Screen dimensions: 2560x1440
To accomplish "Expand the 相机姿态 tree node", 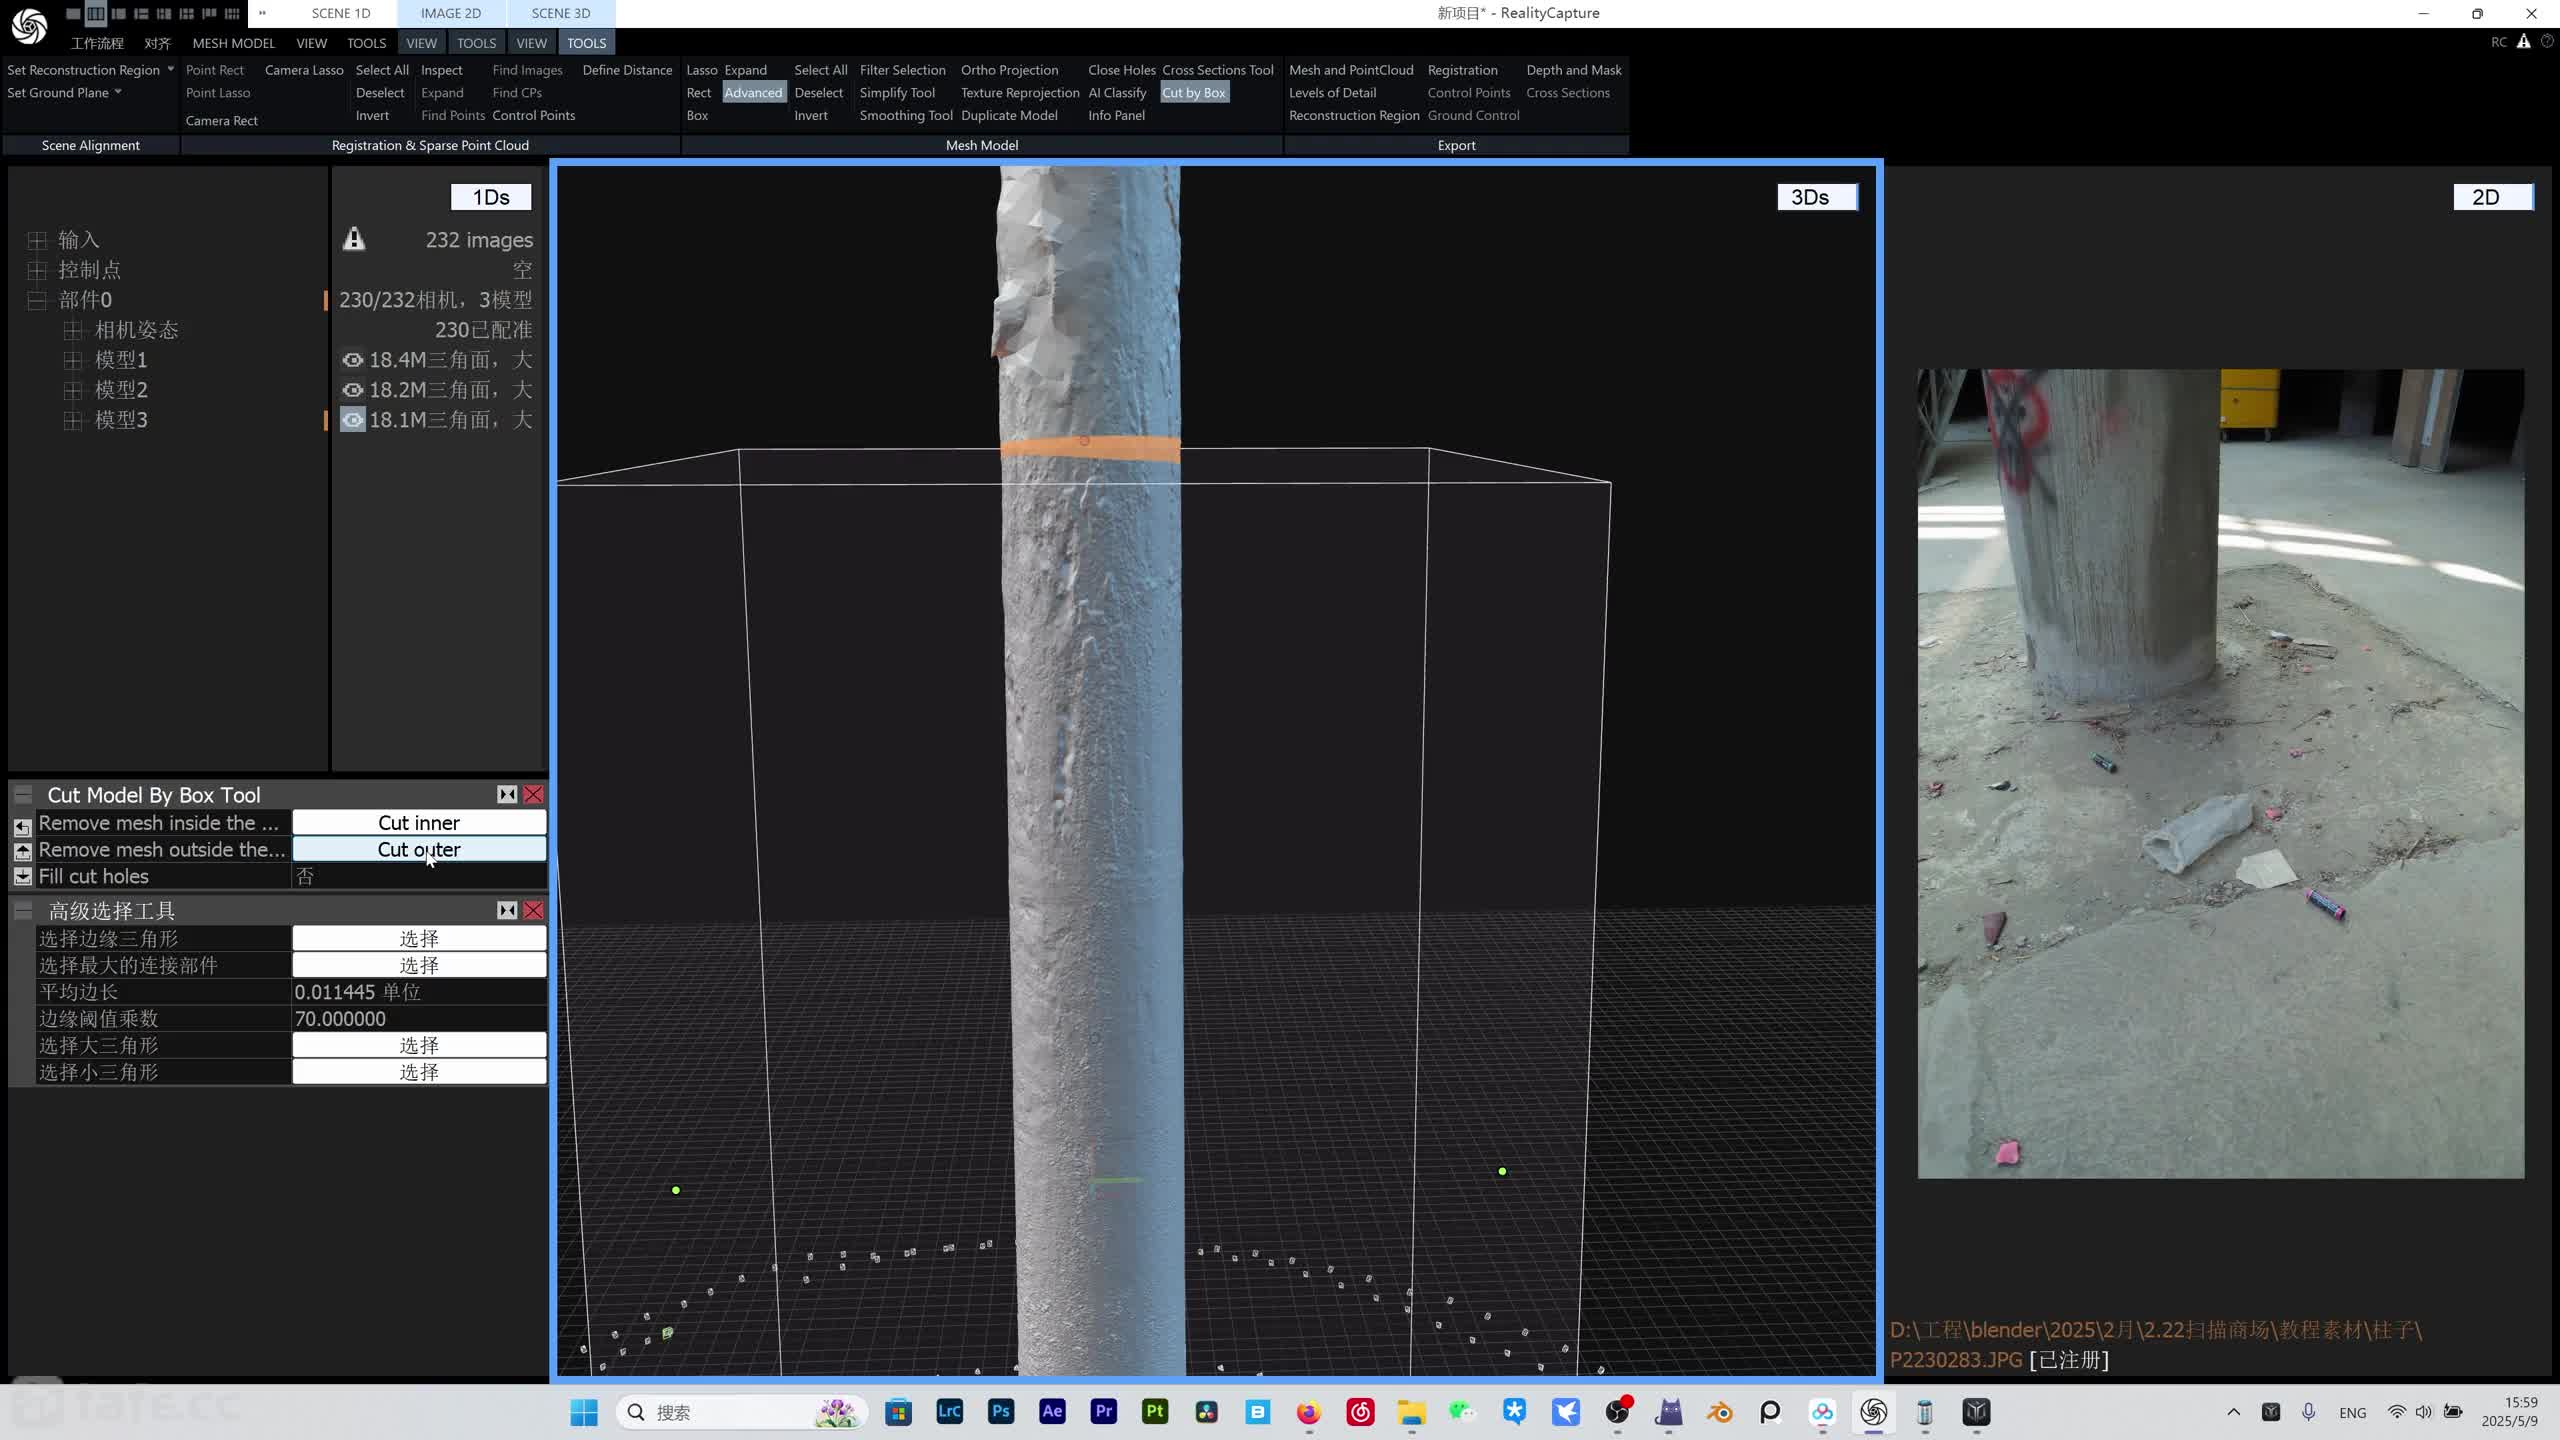I will point(73,330).
